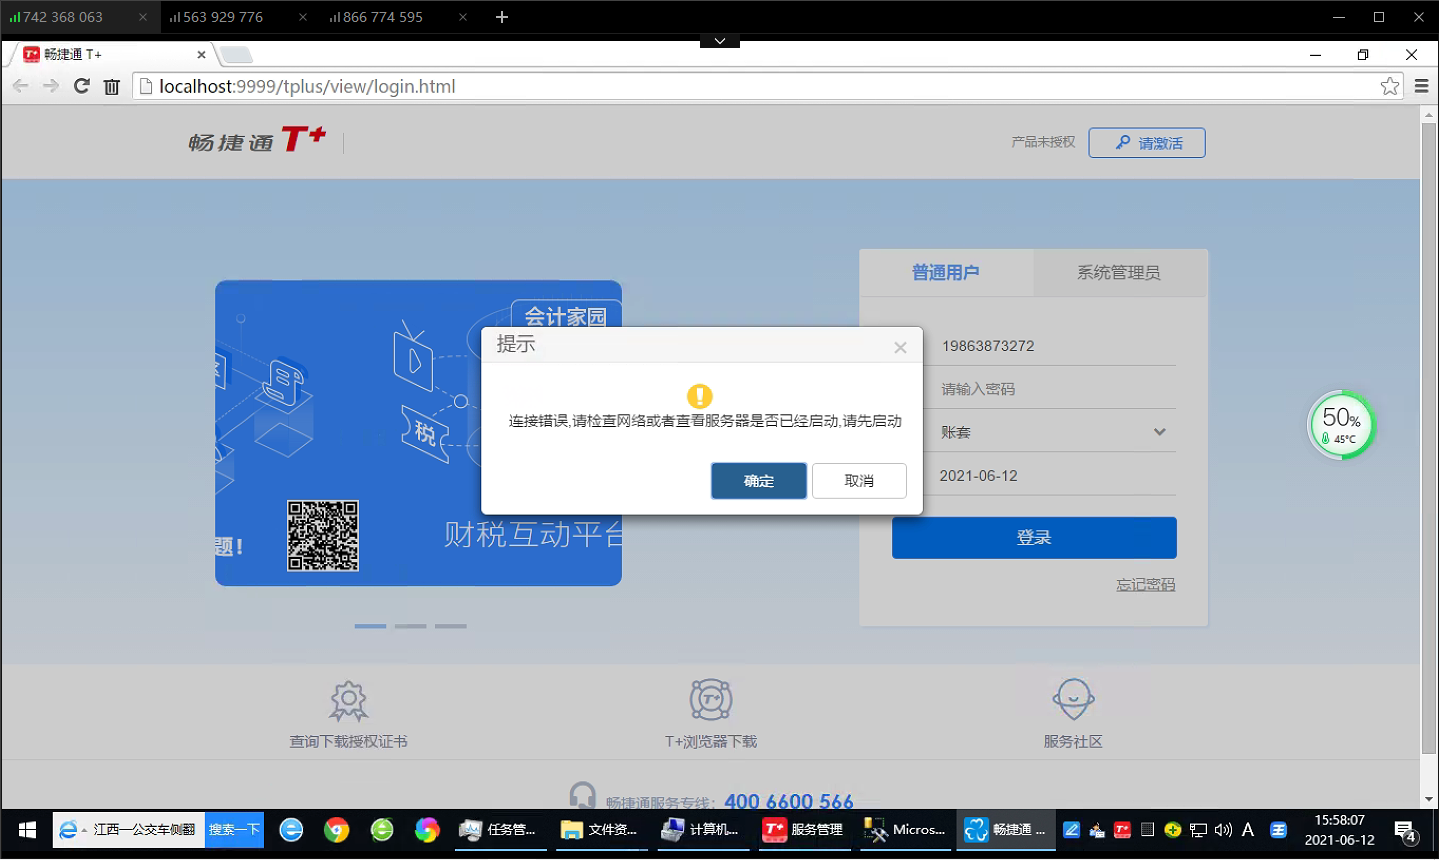Click the date field 2021-06-12
Viewport: 1439px width, 860px height.
(x=1034, y=476)
